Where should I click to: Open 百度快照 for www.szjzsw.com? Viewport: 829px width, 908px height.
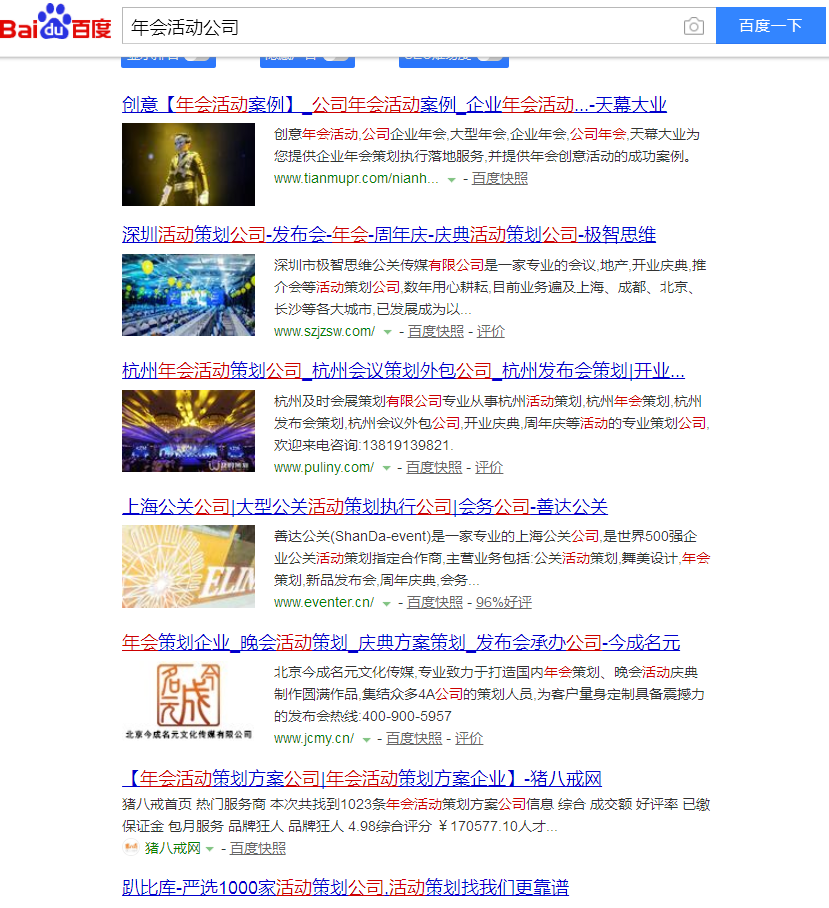436,331
